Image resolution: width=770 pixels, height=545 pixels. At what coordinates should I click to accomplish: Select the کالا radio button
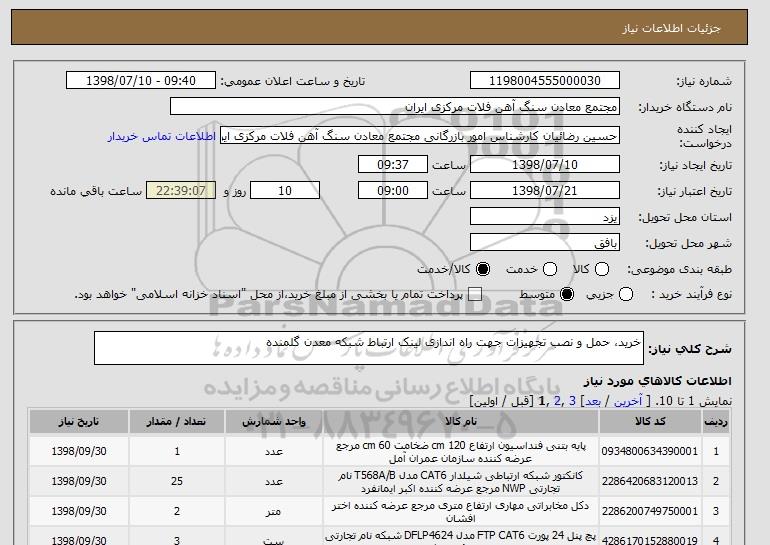point(602,269)
